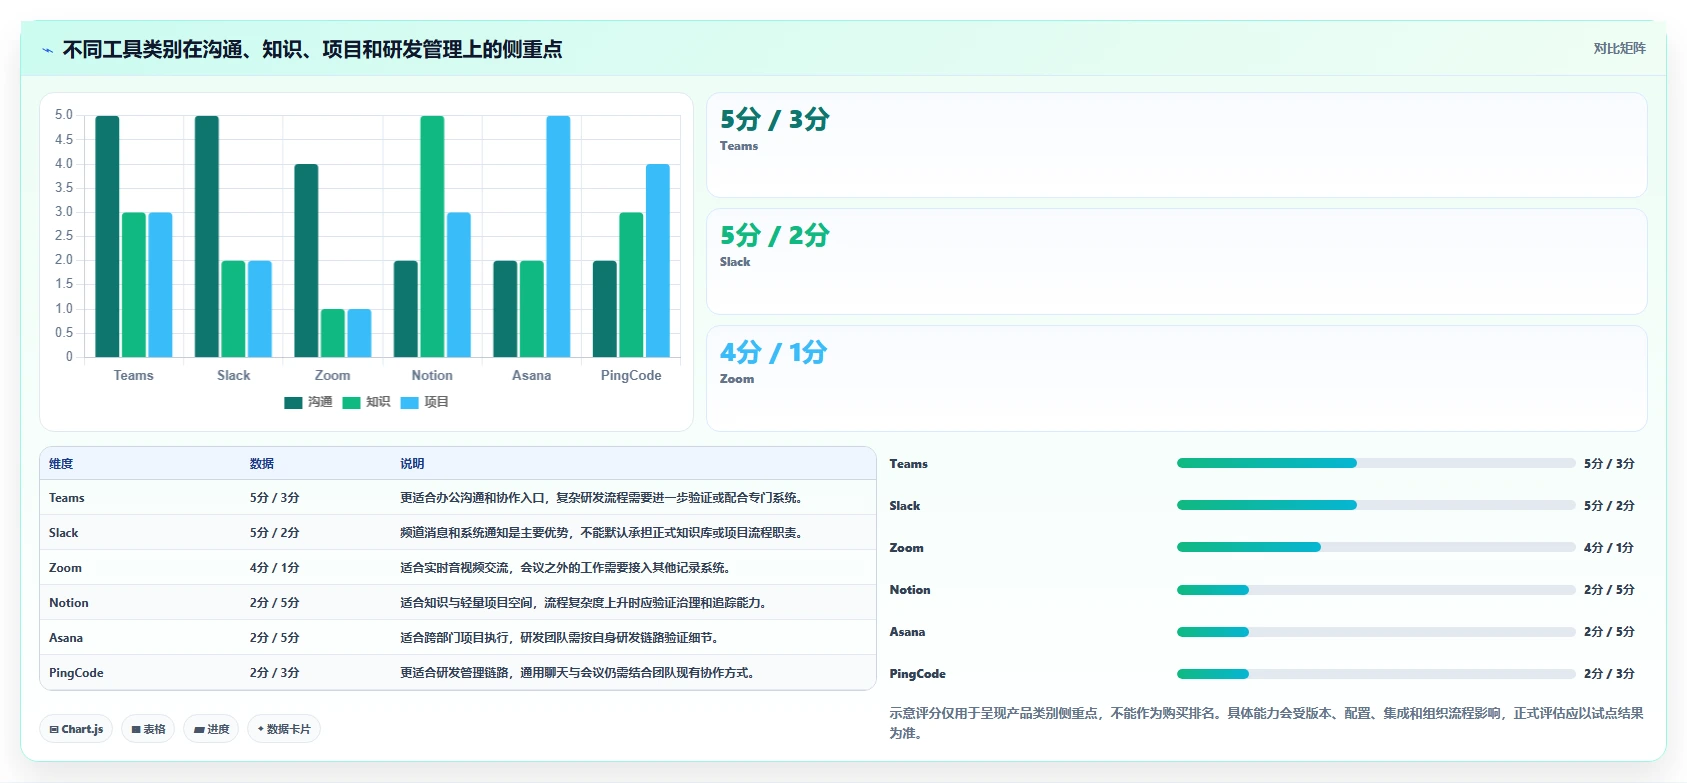Click the Slack description 频道消息和系统通知

pyautogui.click(x=604, y=533)
